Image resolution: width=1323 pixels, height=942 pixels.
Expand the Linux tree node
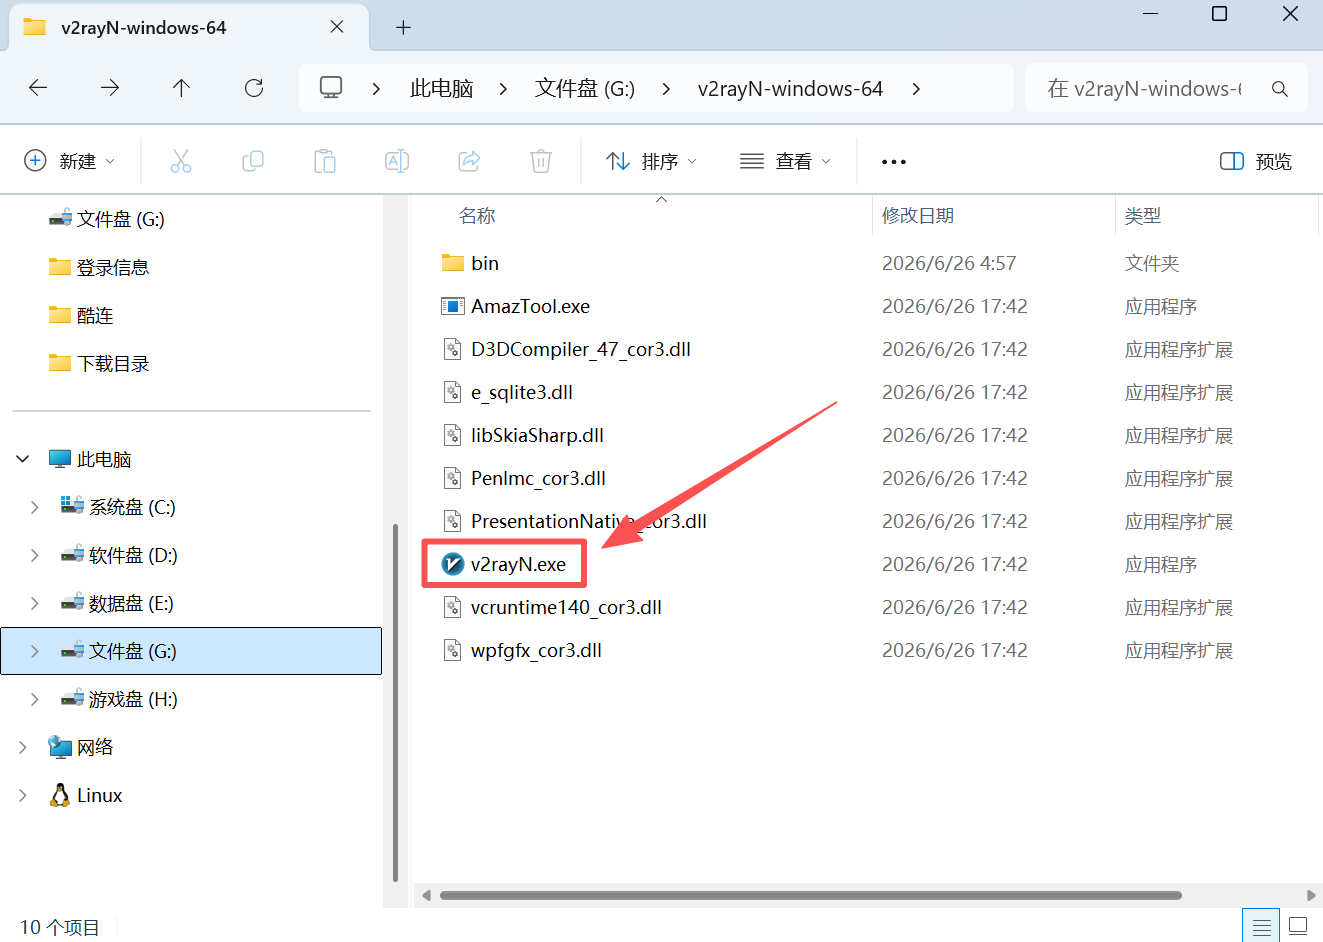[23, 795]
